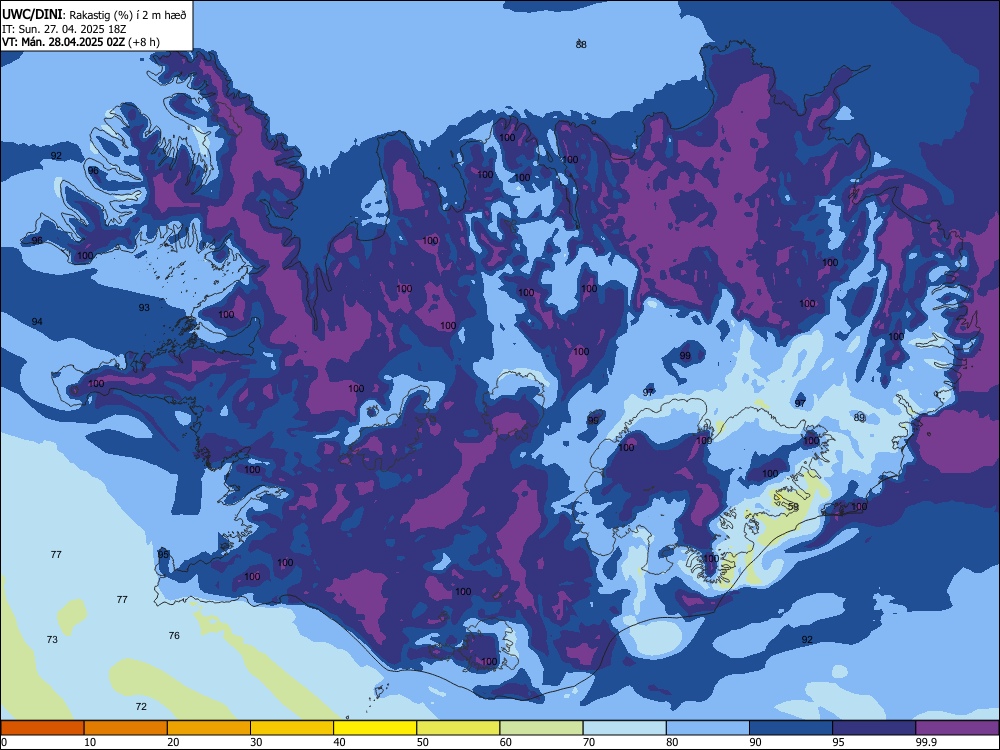Click the '76' value south of Reykjanes
Screen dimensions: 1000x750
(174, 636)
